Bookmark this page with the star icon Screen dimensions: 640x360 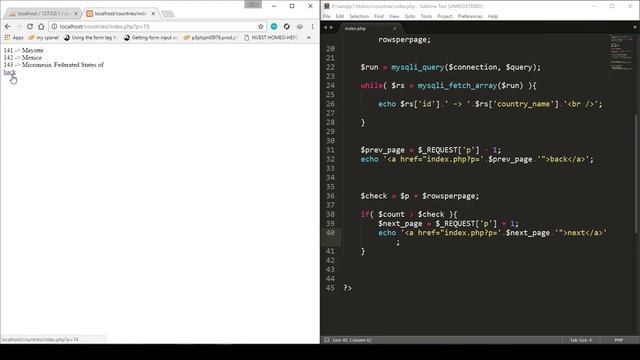[x=261, y=27]
